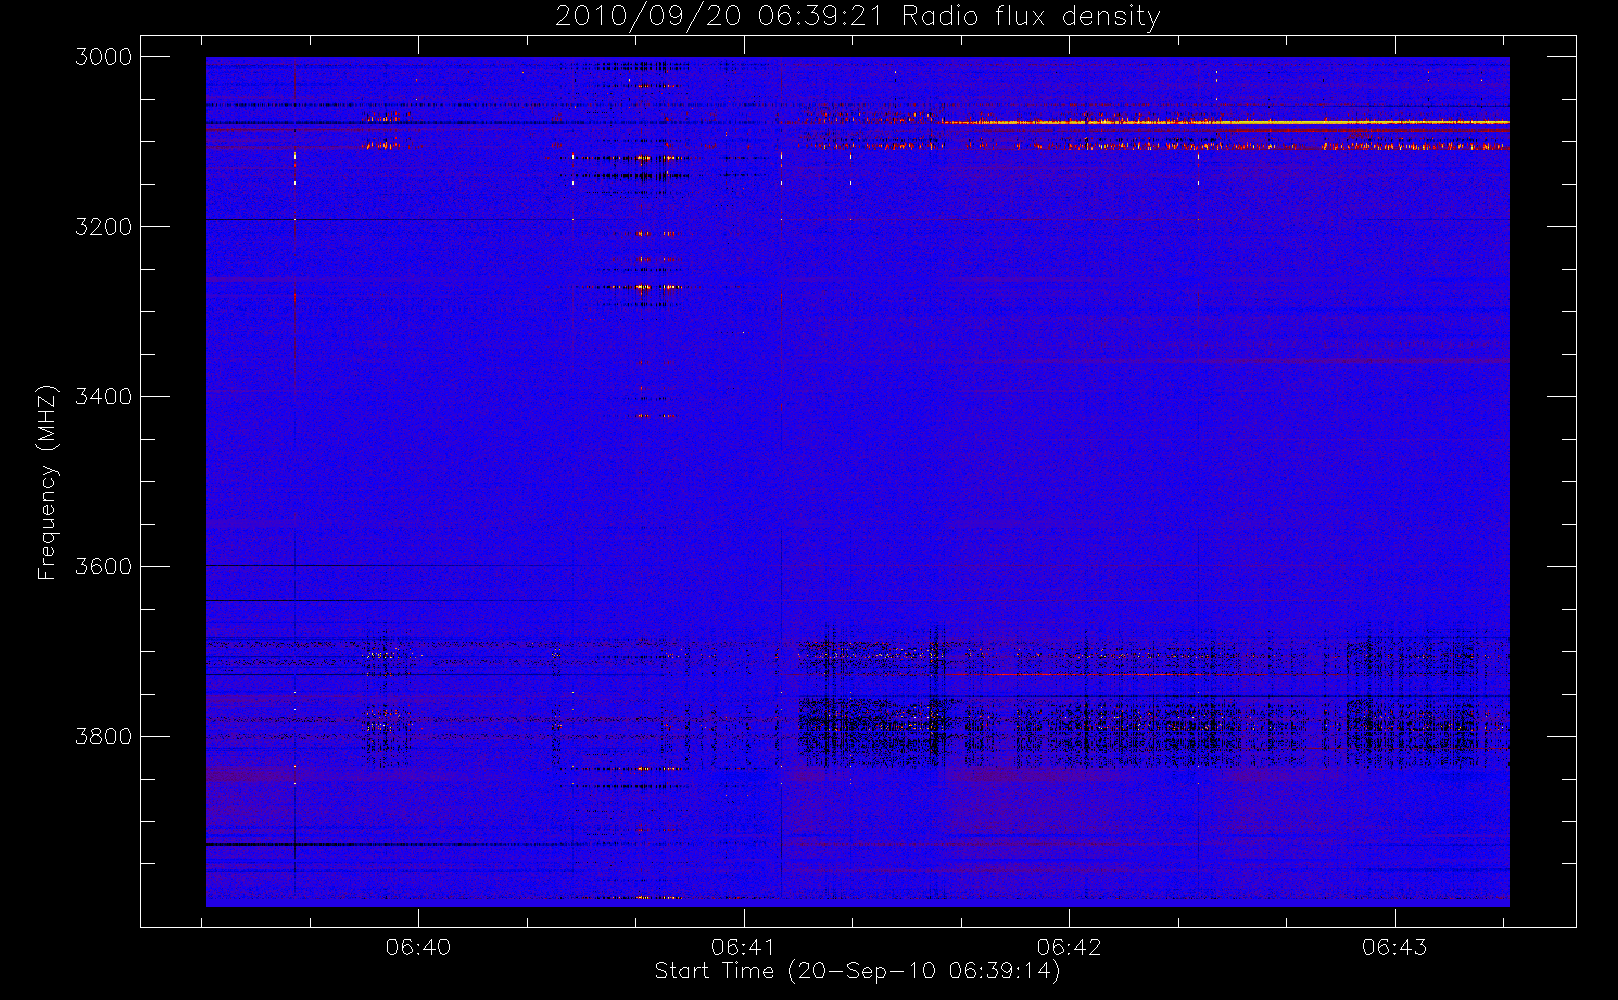Viewport: 1618px width, 1000px height.
Task: Select the 3600 frequency tick label
Action: [x=104, y=567]
